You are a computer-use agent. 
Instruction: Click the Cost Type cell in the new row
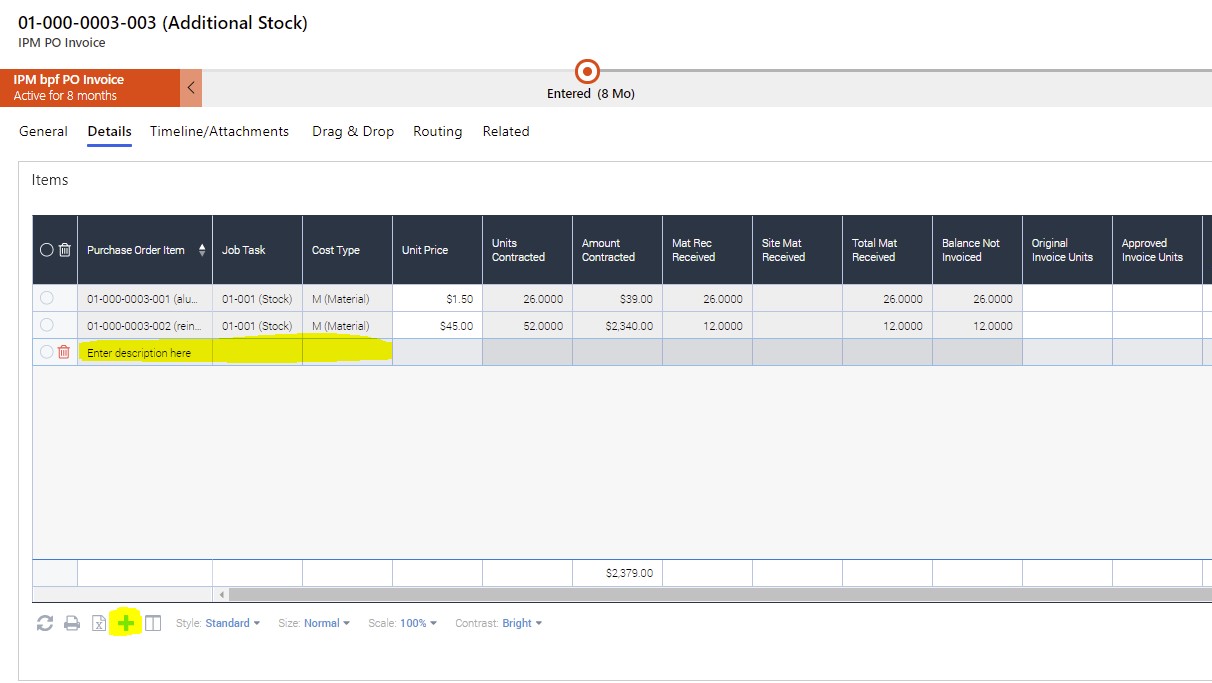[x=347, y=352]
